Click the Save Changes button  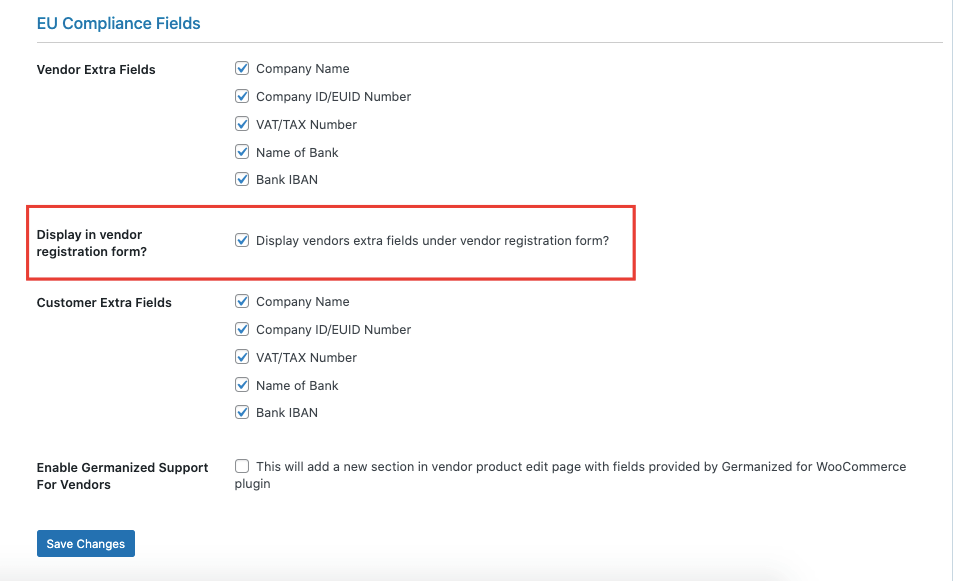click(86, 543)
